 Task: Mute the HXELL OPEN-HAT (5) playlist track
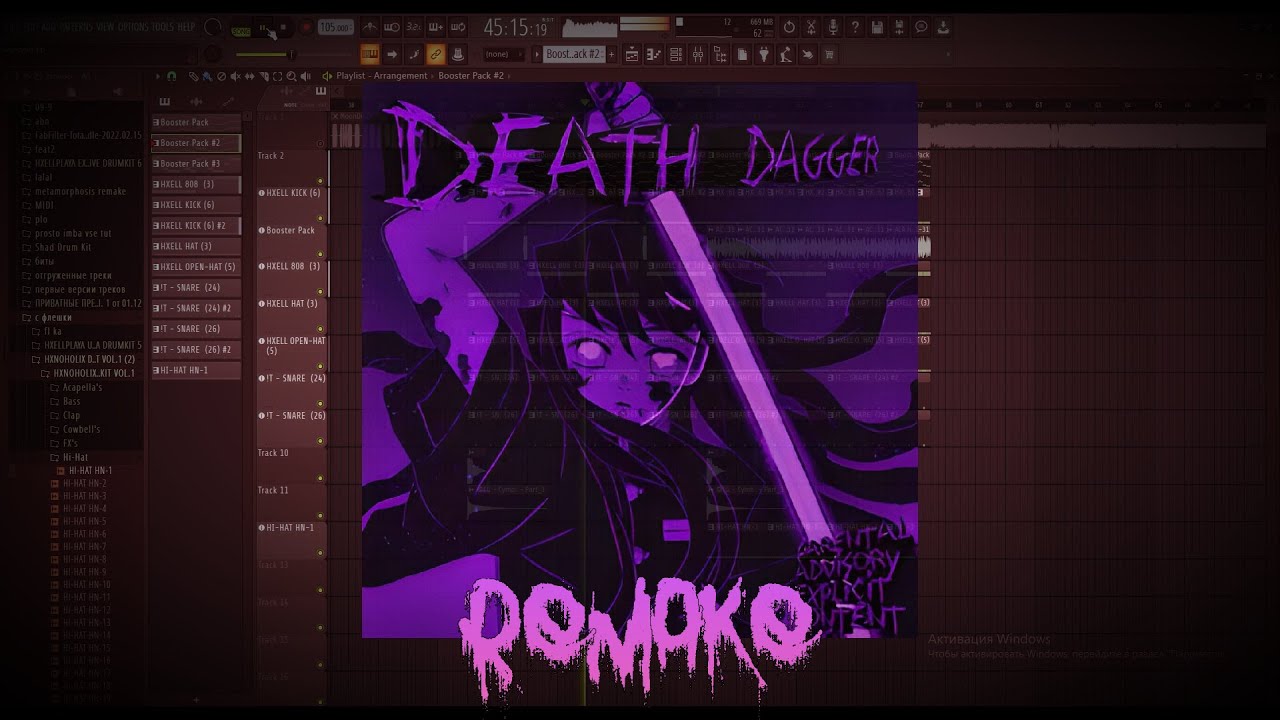pos(320,366)
